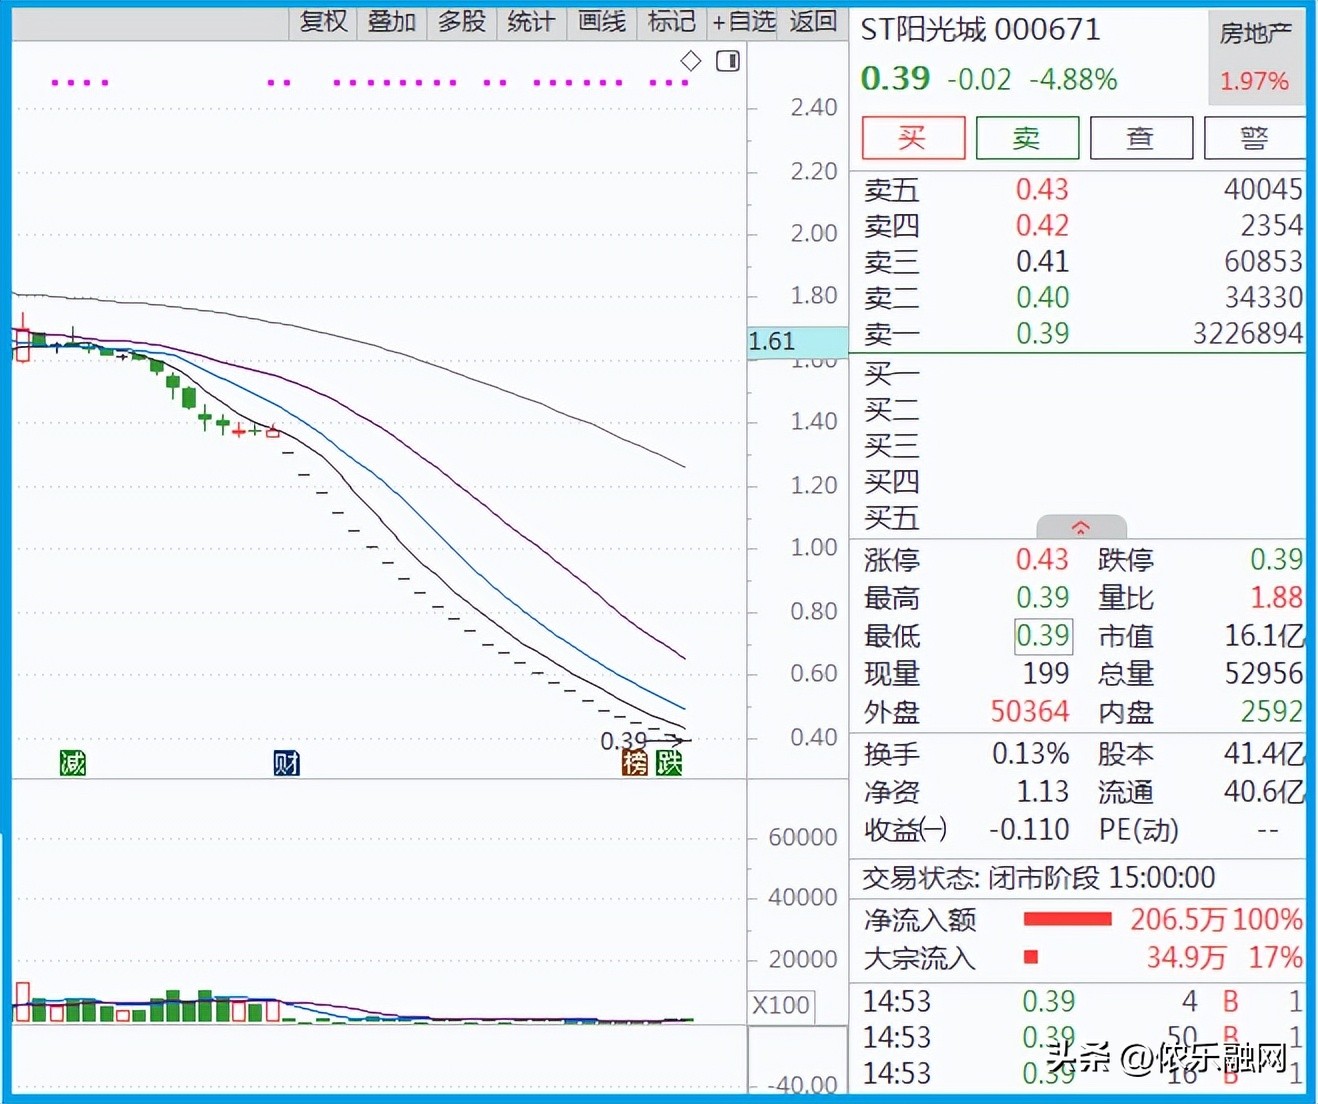The height and width of the screenshot is (1104, 1318).
Task: Open the 复权 menu item
Action: pyautogui.click(x=323, y=22)
